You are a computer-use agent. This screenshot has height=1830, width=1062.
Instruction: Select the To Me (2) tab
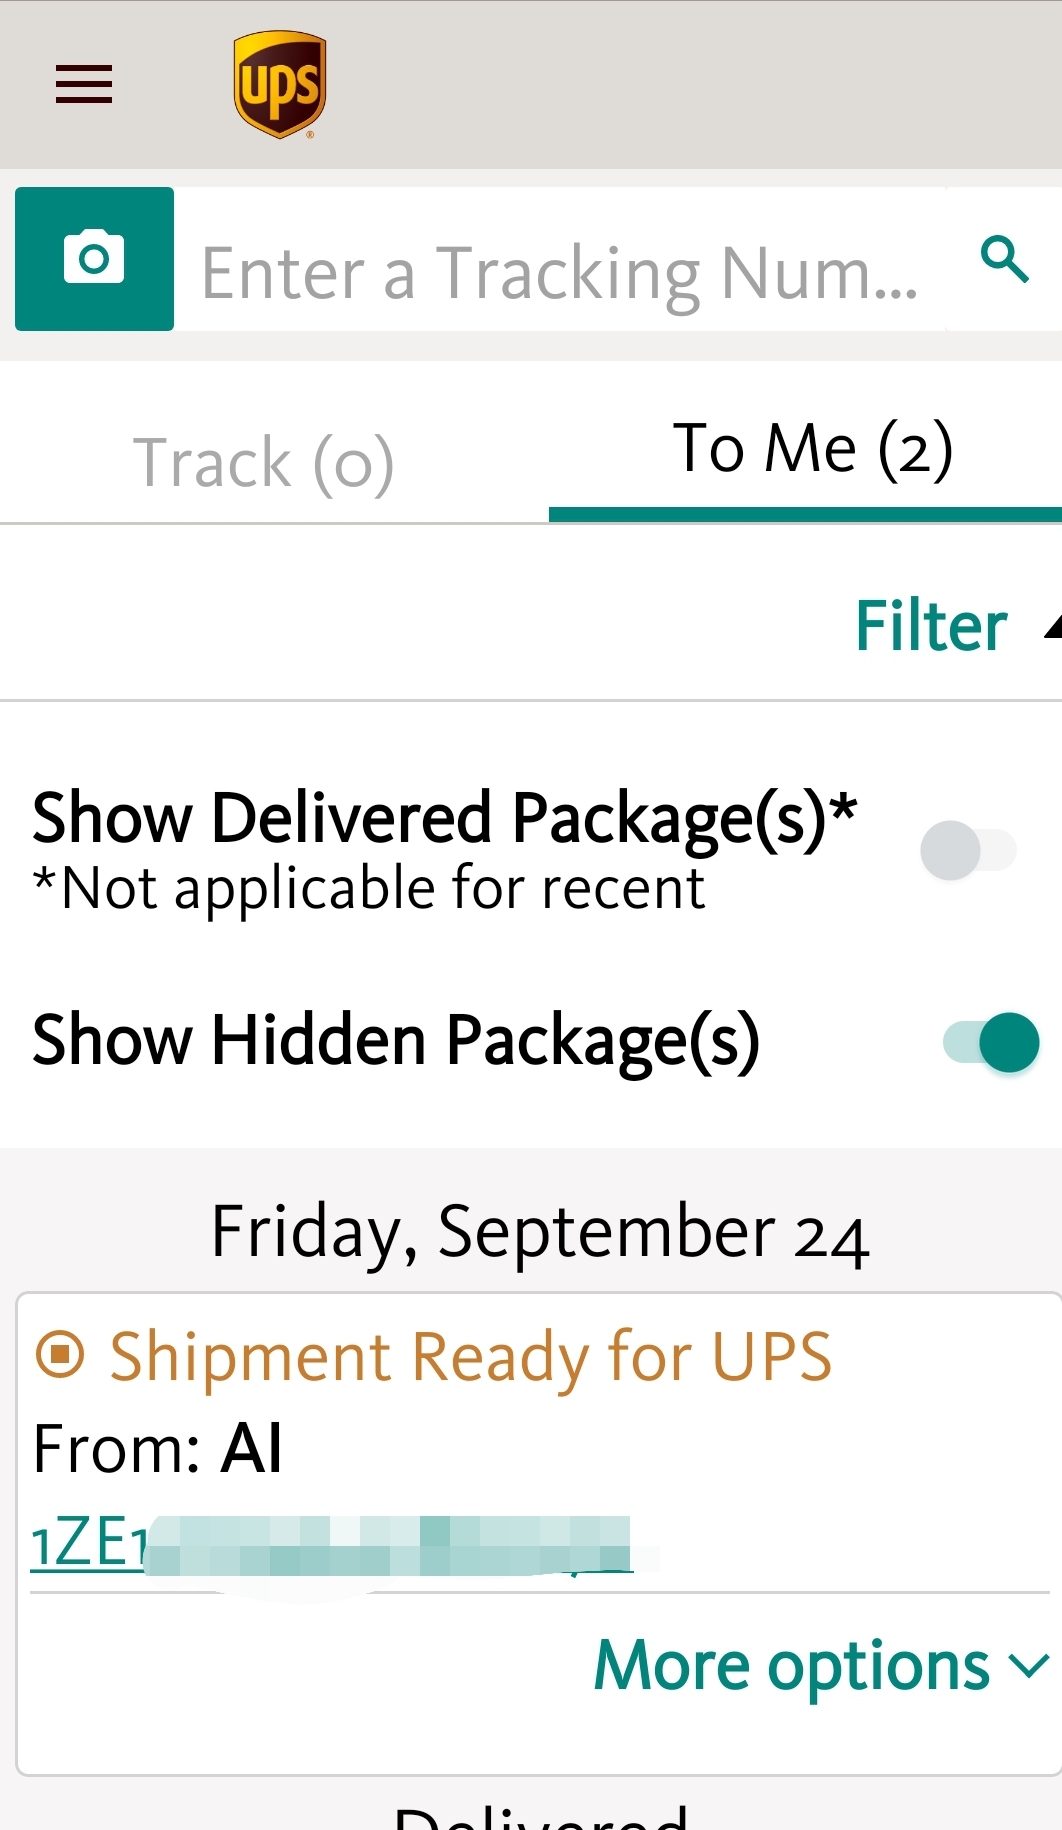[x=812, y=448]
